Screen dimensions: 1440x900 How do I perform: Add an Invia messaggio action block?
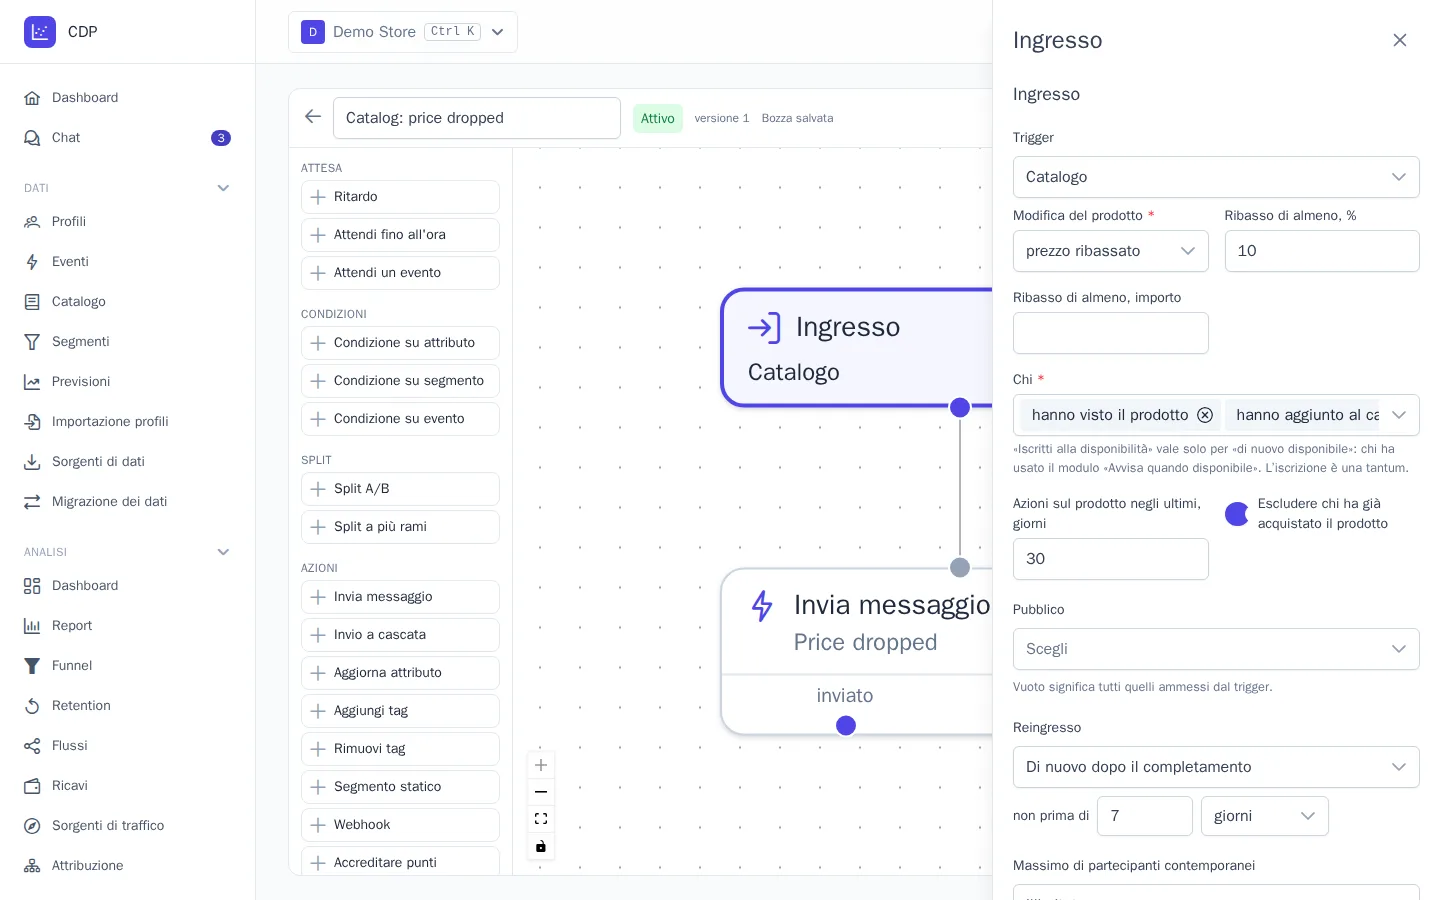(x=400, y=597)
